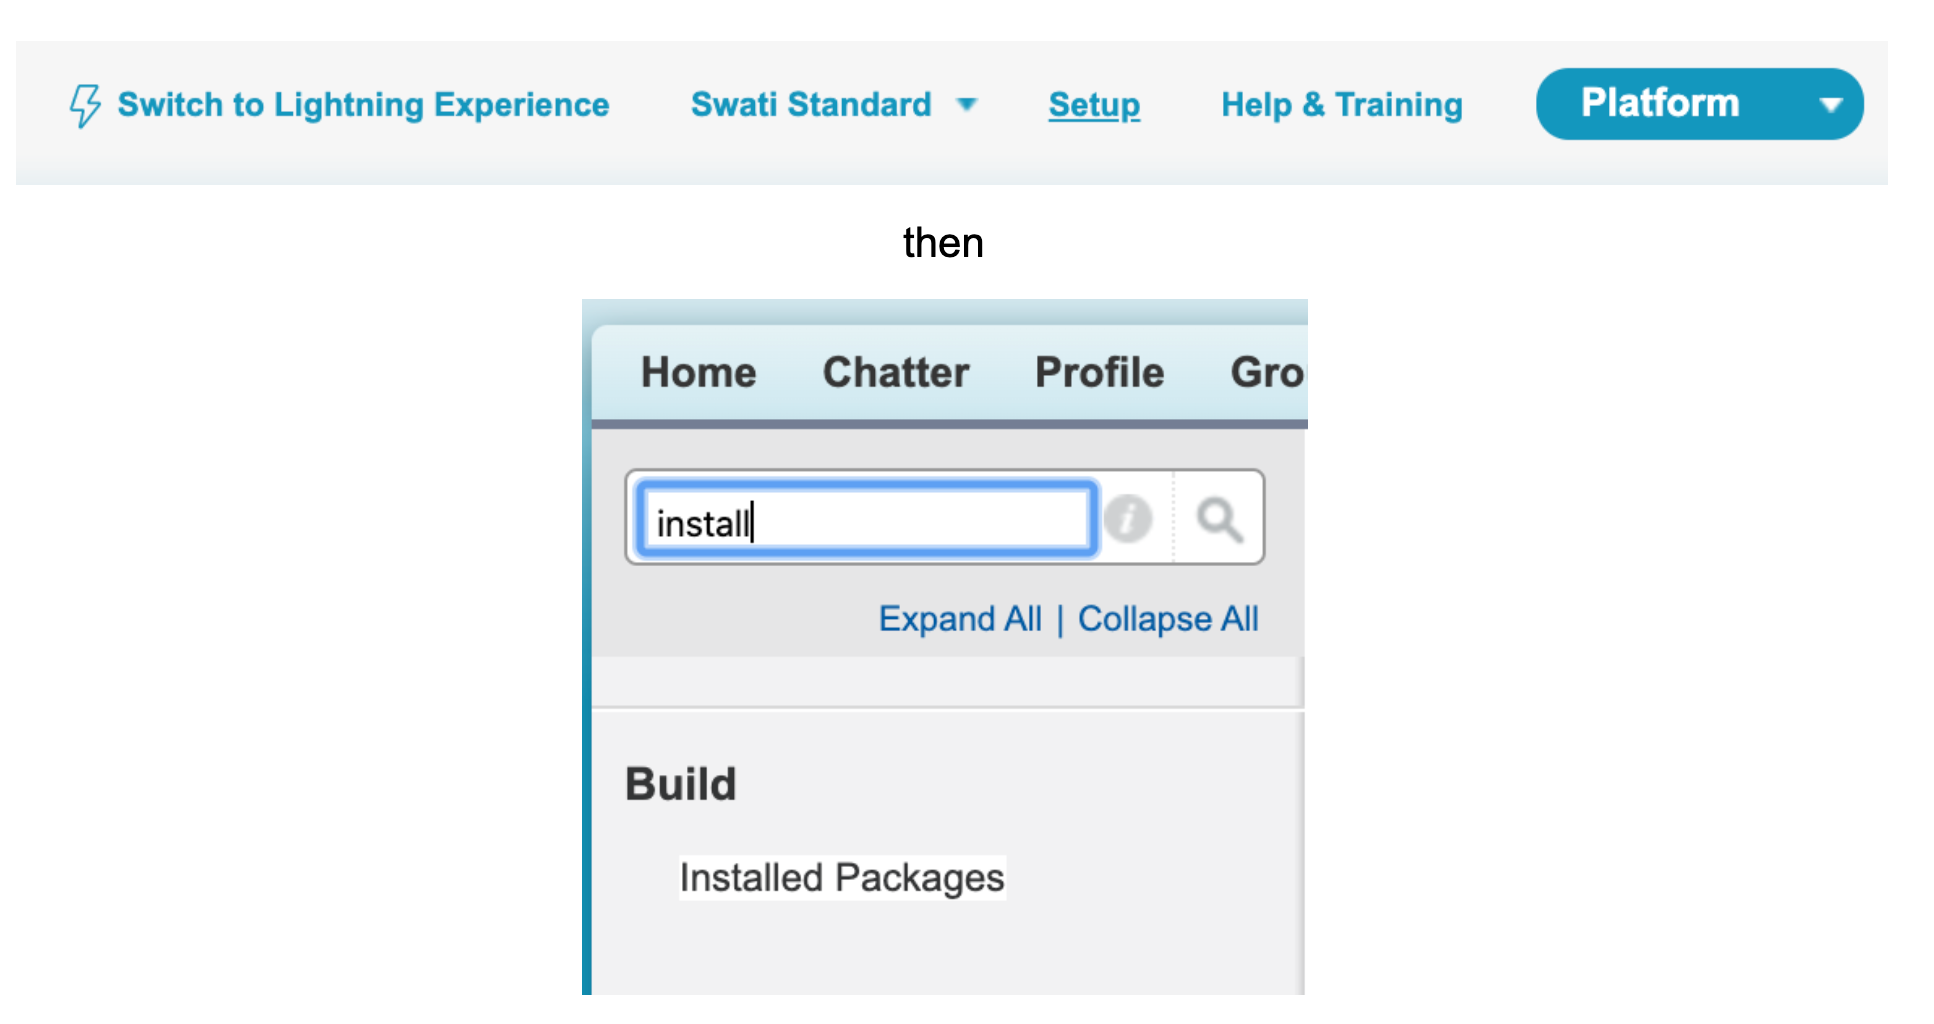Open Installed Packages under Build
The width and height of the screenshot is (1934, 1024).
click(842, 878)
